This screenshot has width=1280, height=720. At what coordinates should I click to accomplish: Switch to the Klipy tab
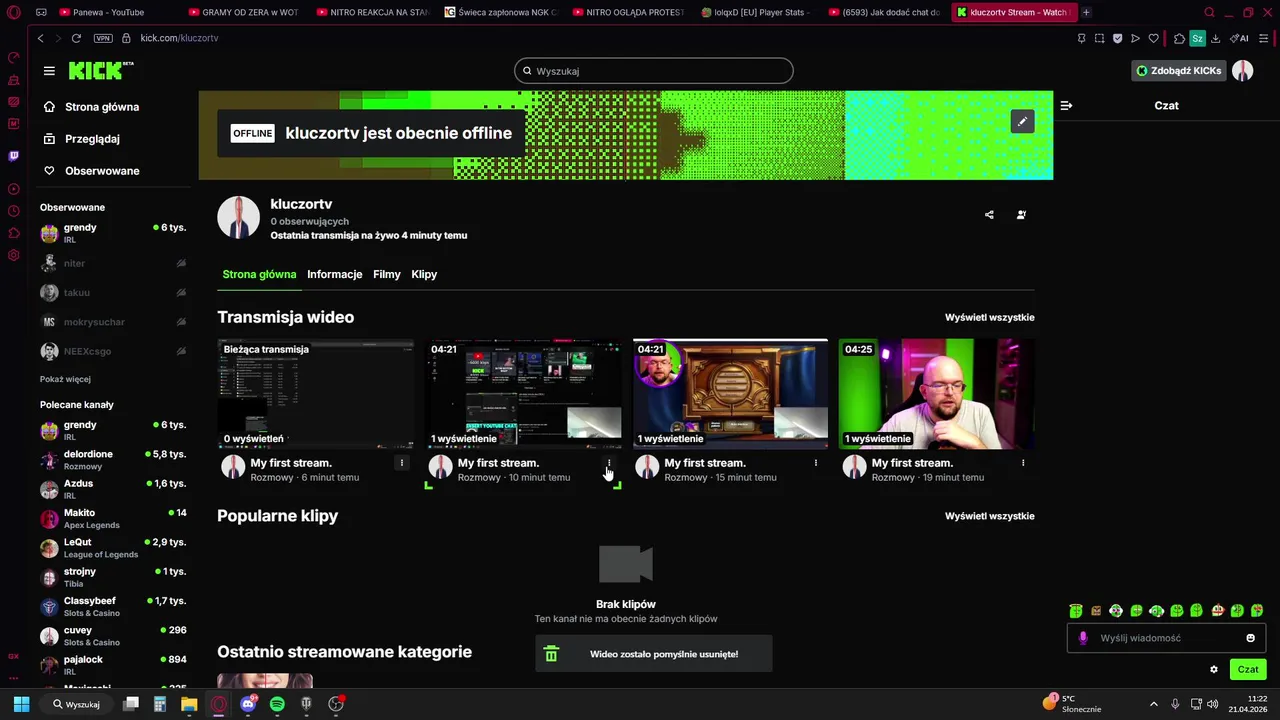[x=424, y=274]
